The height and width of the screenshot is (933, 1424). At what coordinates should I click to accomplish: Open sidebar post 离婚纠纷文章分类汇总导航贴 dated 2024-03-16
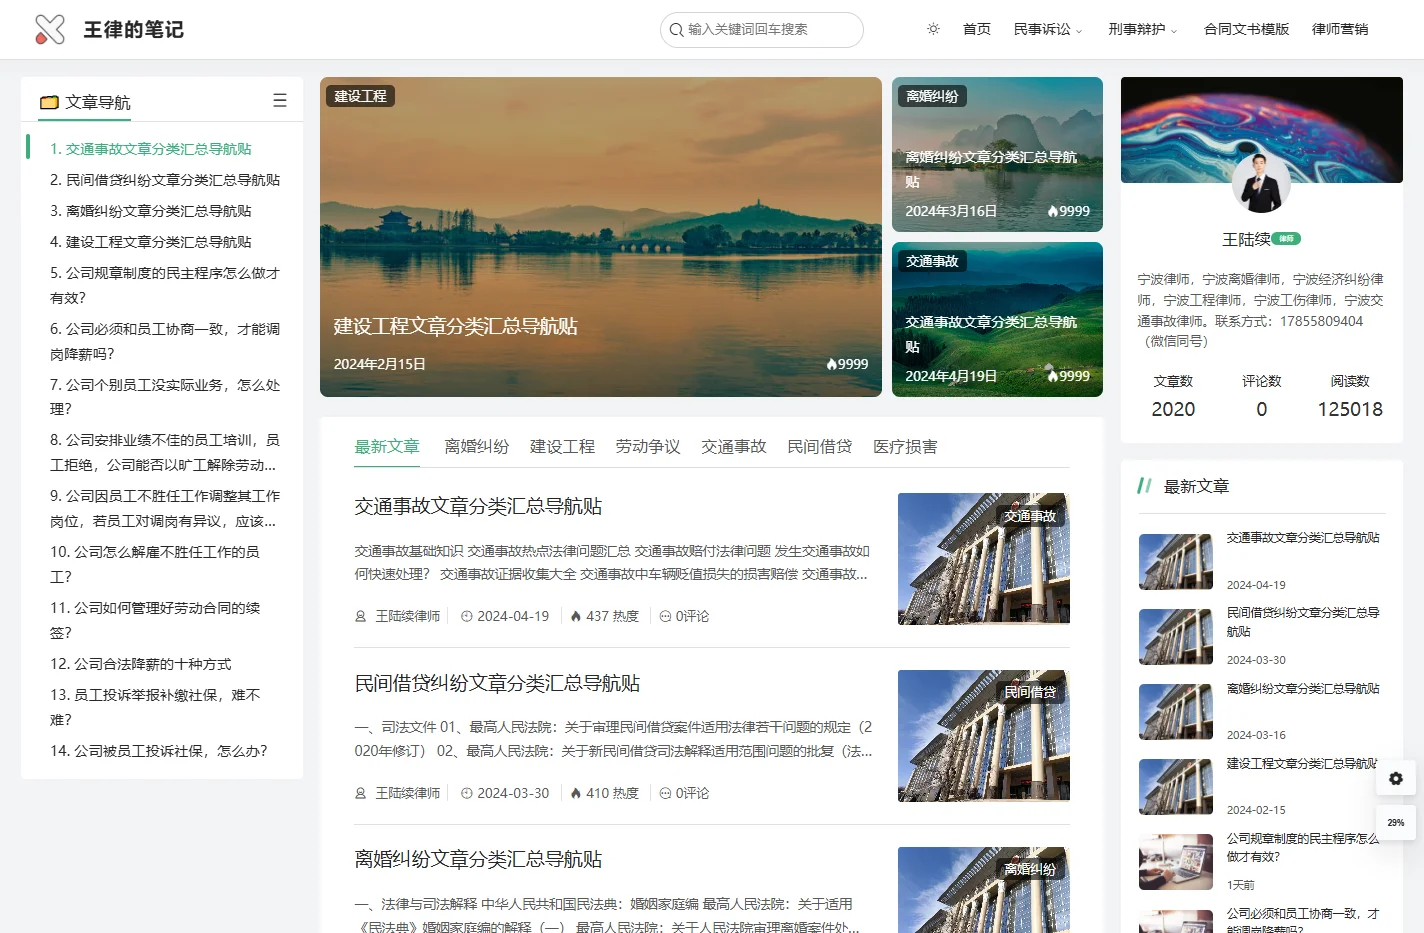coord(1303,689)
